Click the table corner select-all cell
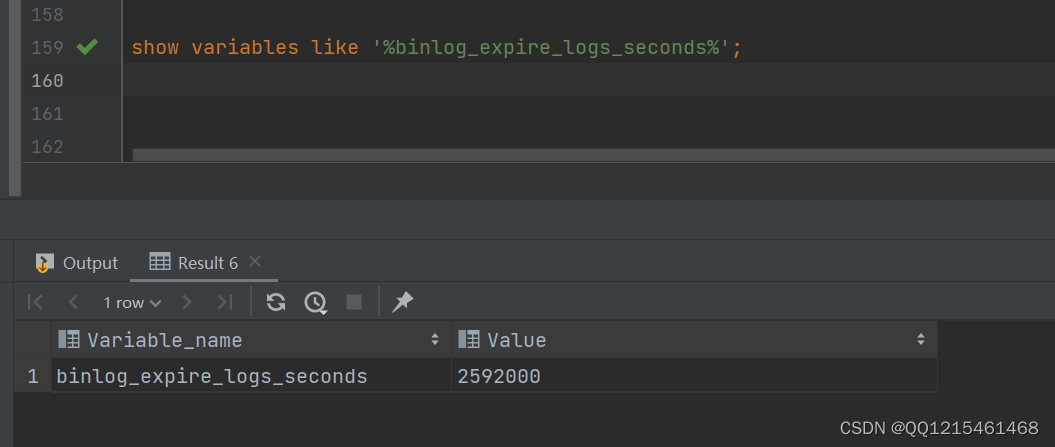The height and width of the screenshot is (447, 1055). (32, 340)
